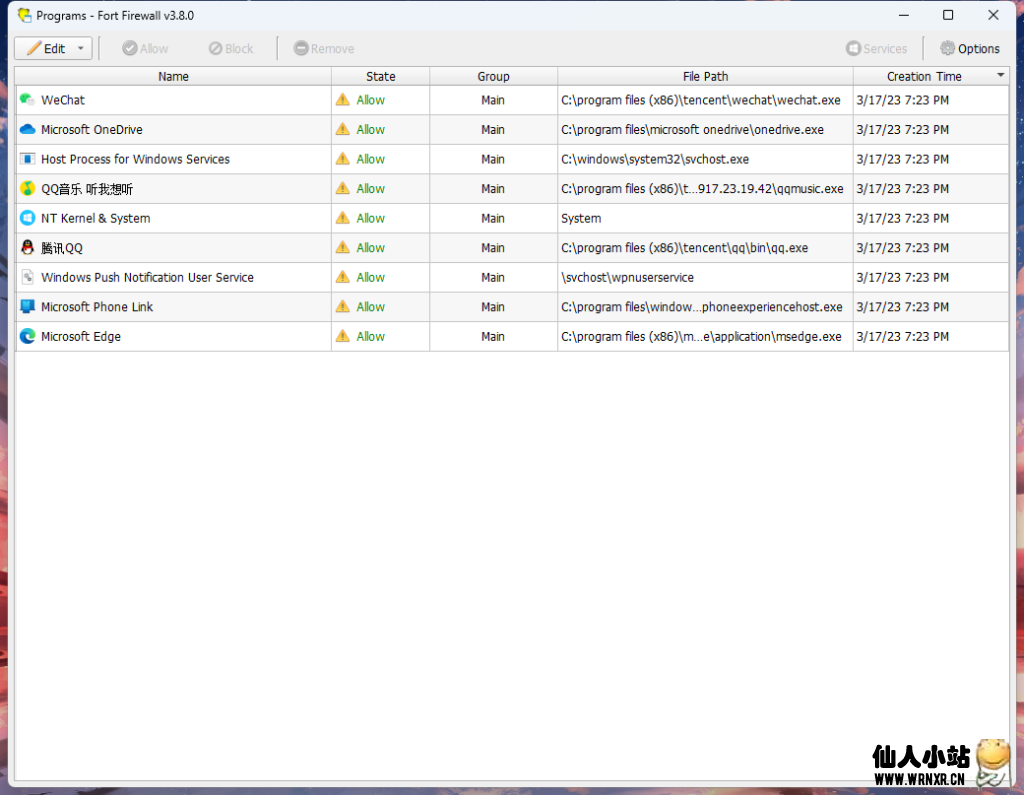Viewport: 1024px width, 795px height.
Task: Click the Block button in the toolbar
Action: click(231, 48)
